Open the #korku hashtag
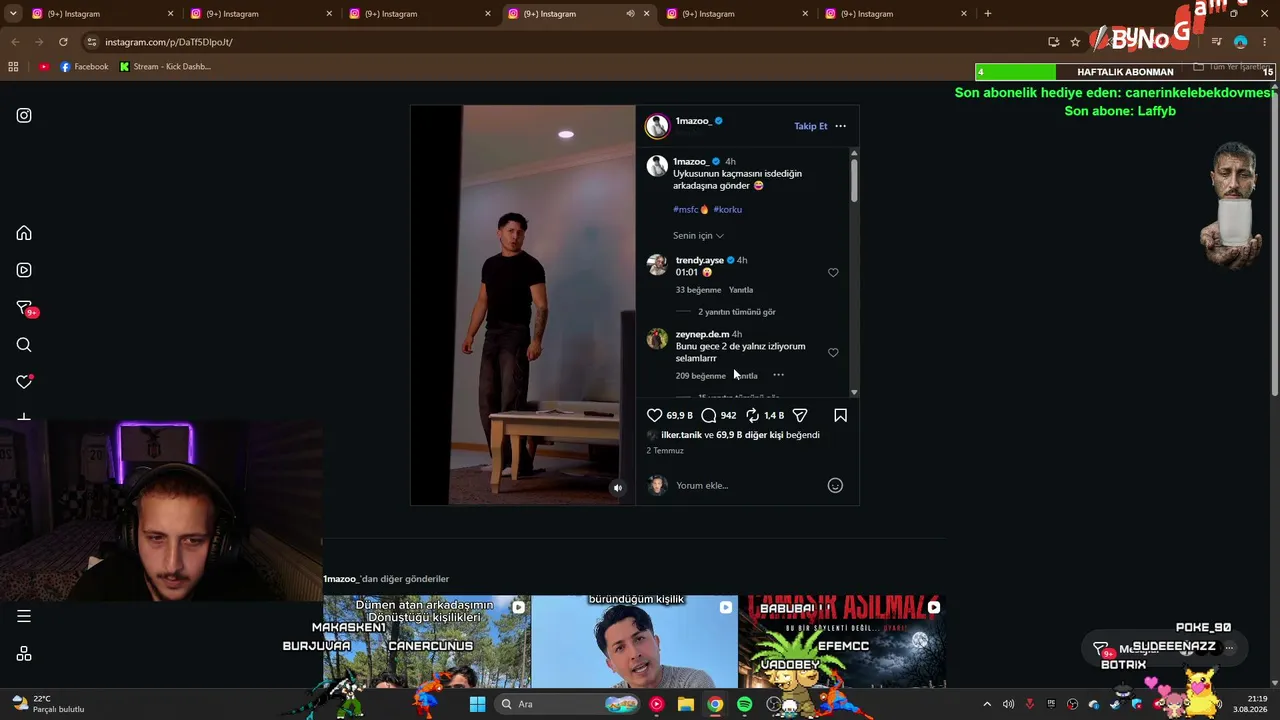Viewport: 1280px width, 720px height. [728, 209]
